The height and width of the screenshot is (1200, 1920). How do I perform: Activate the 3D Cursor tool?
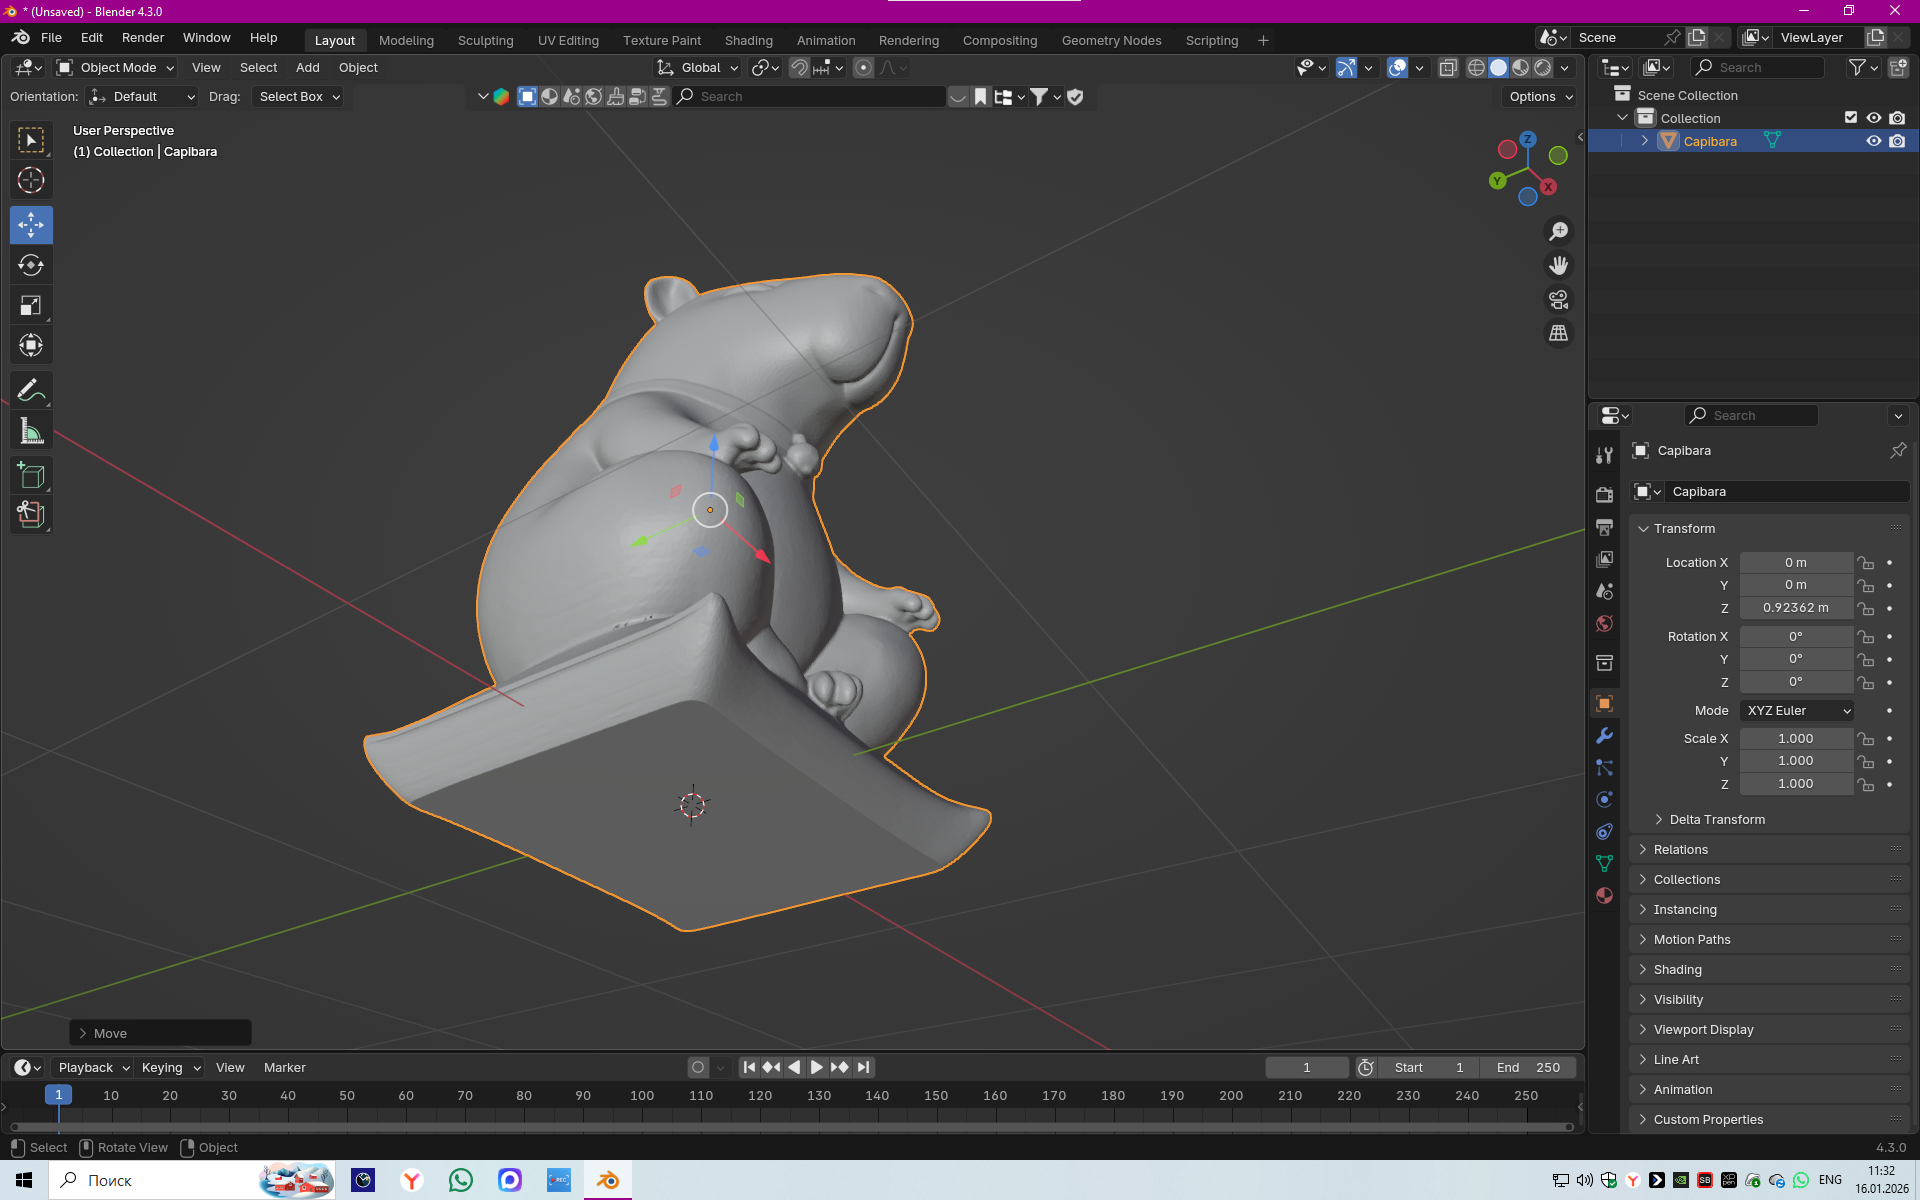[x=31, y=181]
